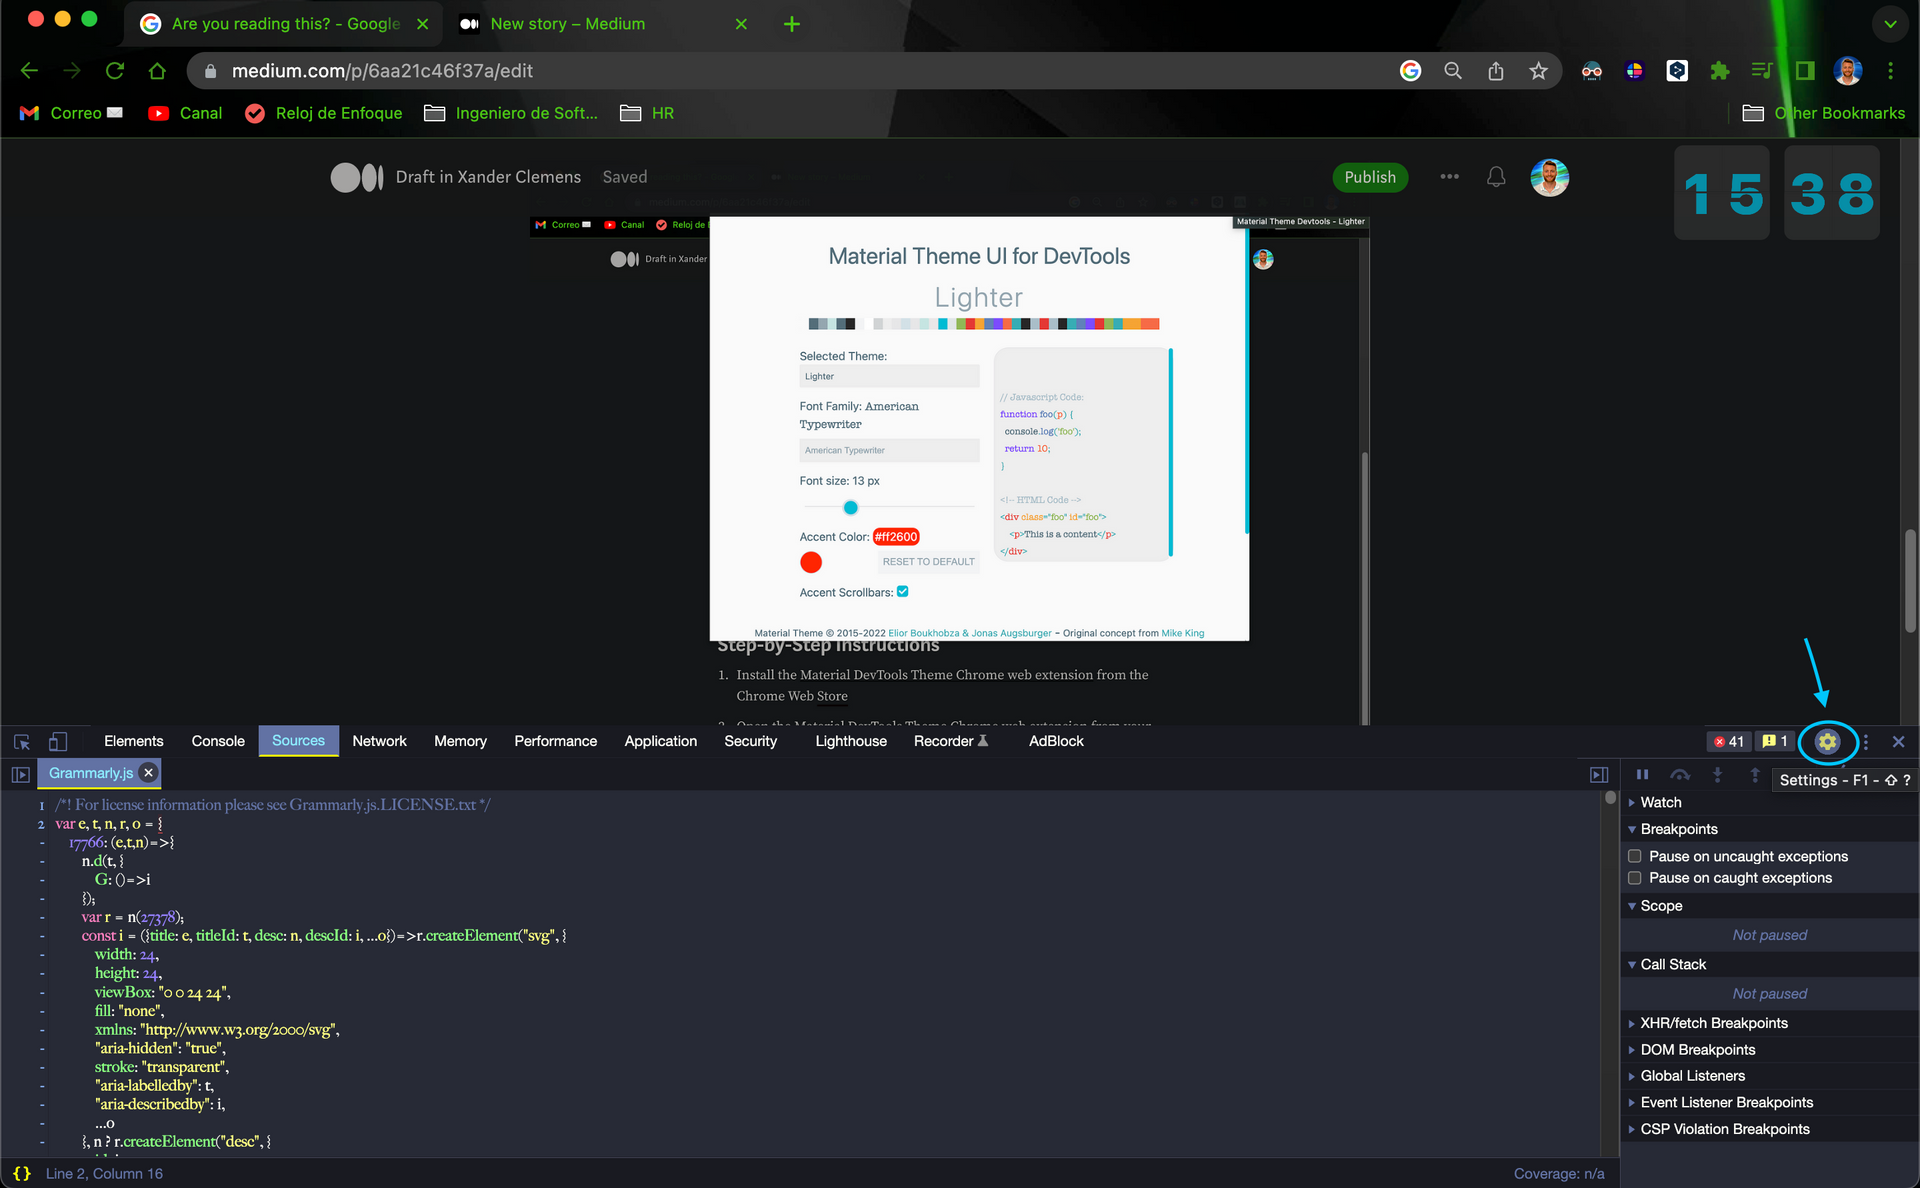Image resolution: width=1920 pixels, height=1188 pixels.
Task: Open Reloj de Enfoque bookmark
Action: [323, 113]
